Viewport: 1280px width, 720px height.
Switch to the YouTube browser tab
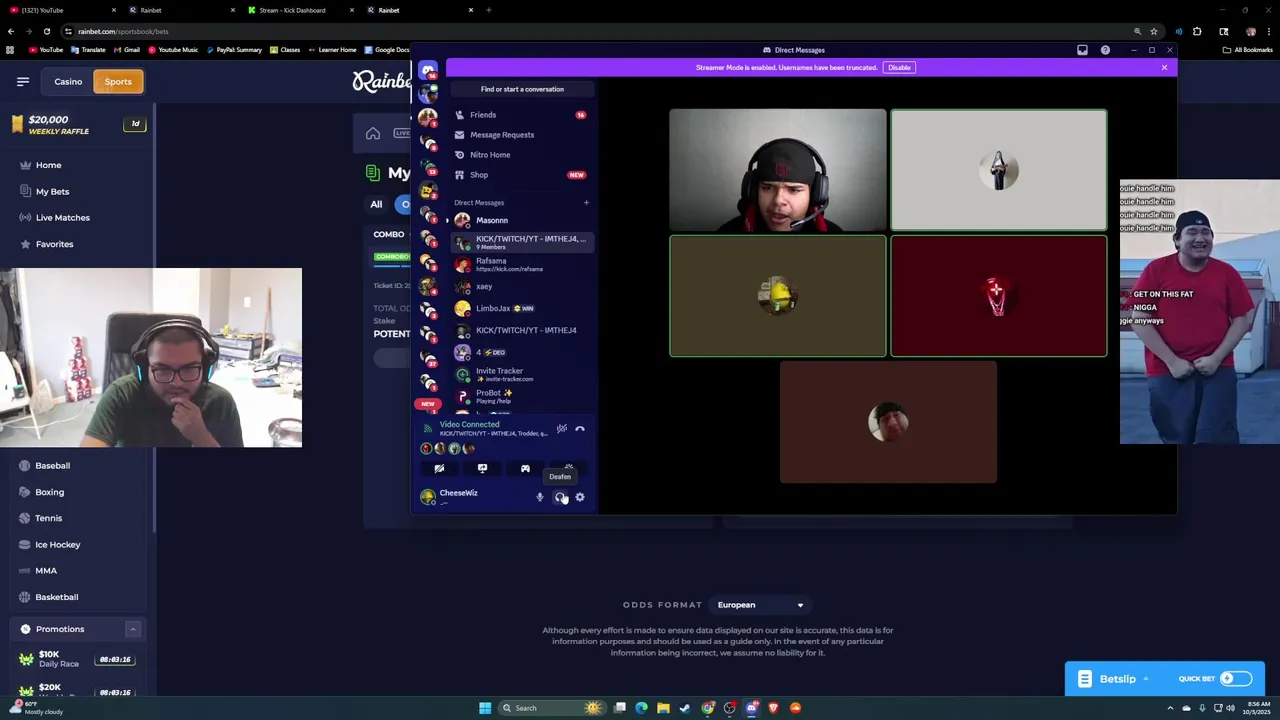click(60, 10)
